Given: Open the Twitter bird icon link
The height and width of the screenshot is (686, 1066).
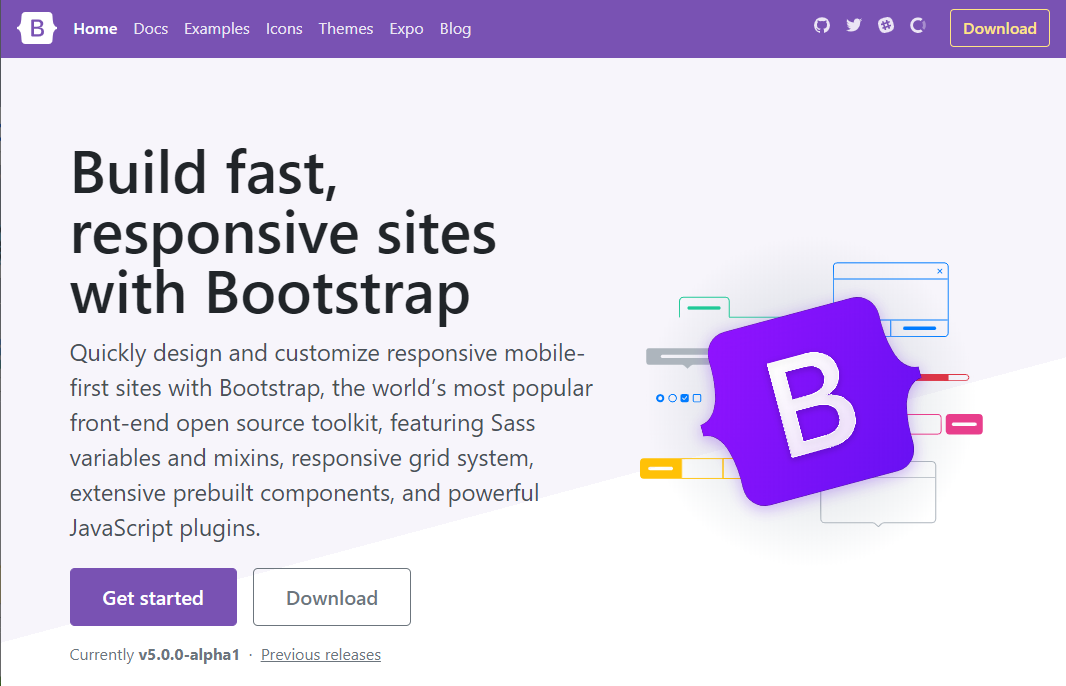Looking at the screenshot, I should pos(854,26).
